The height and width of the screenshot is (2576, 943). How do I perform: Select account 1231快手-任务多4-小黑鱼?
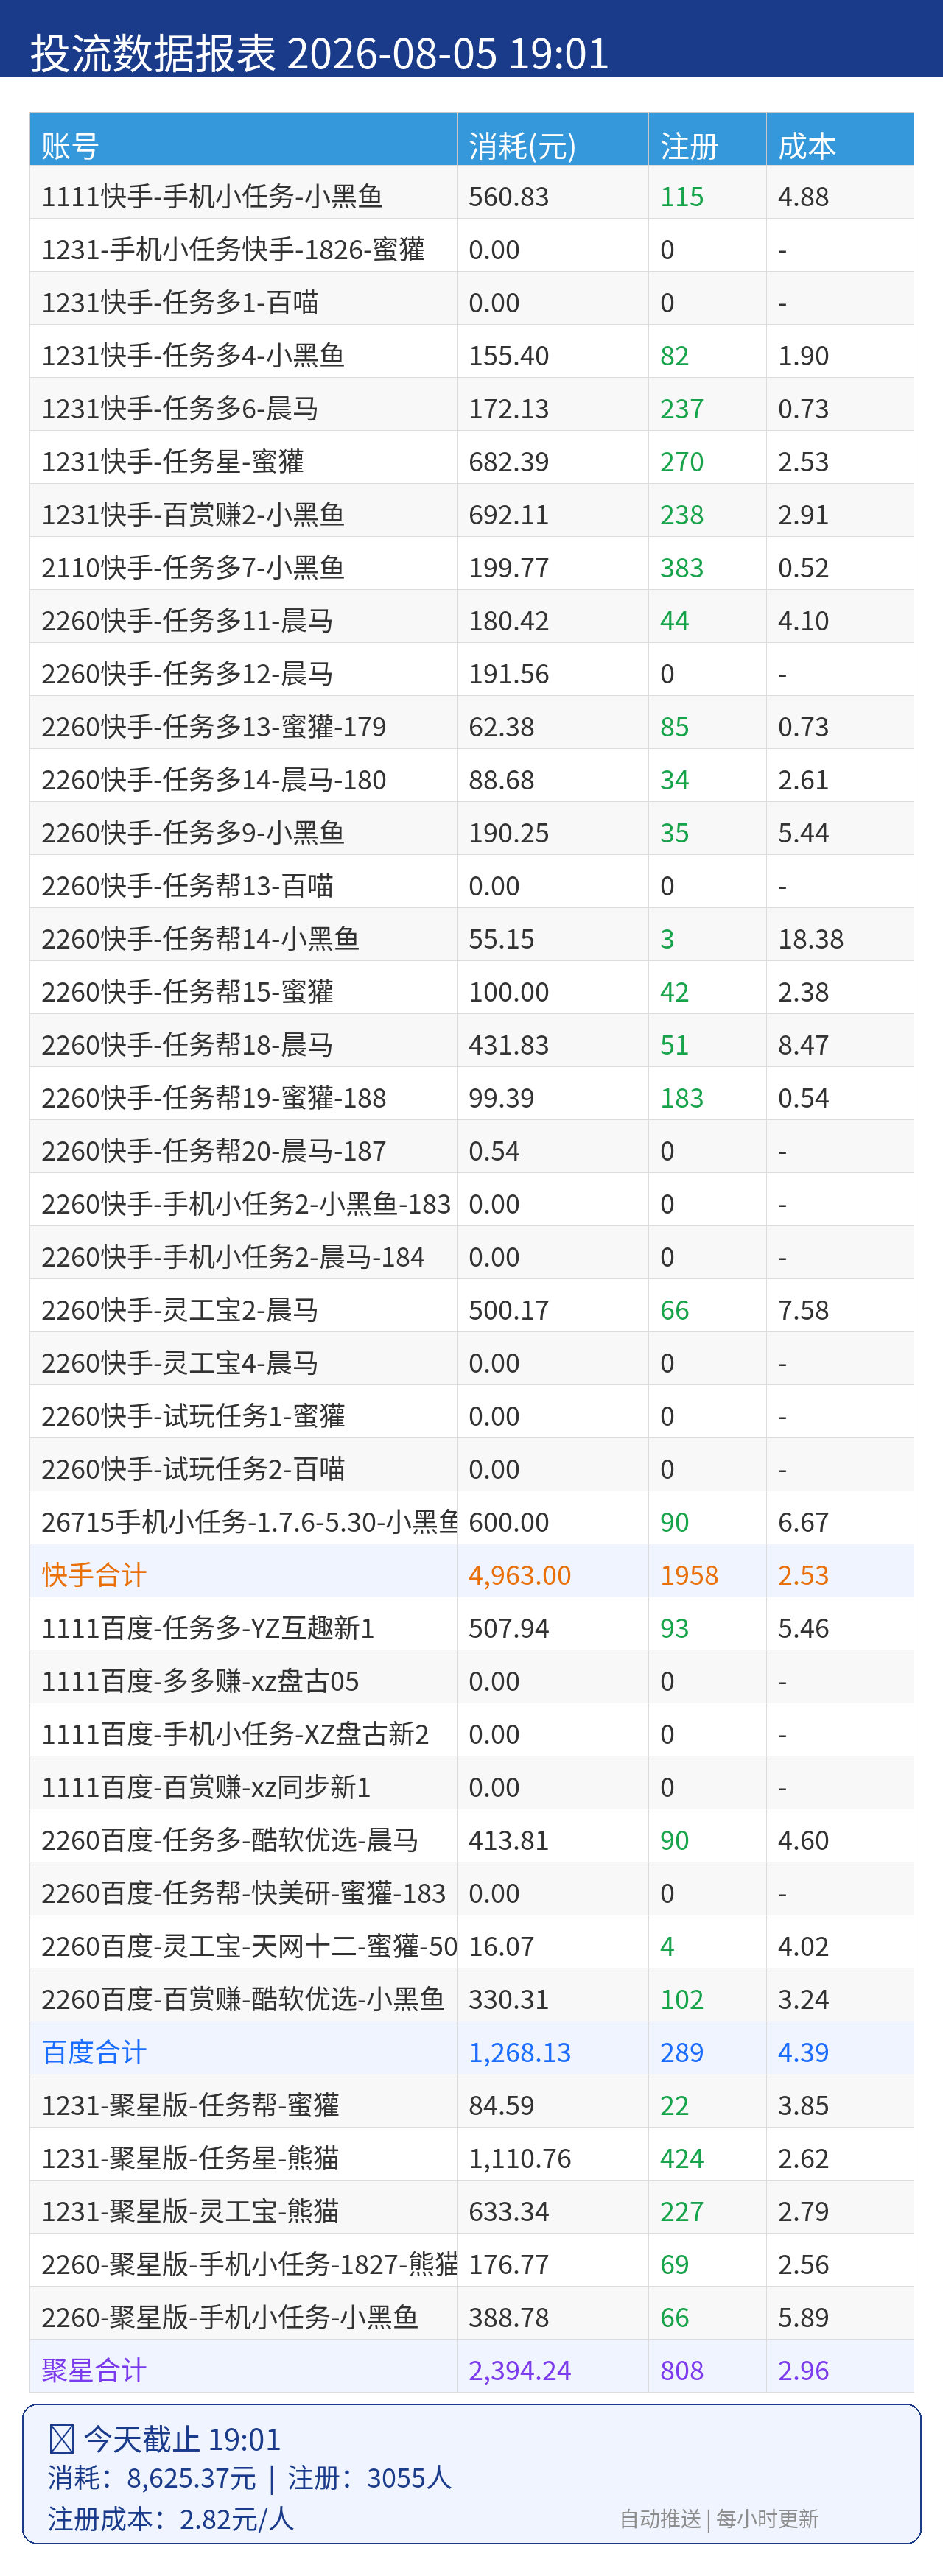point(193,356)
